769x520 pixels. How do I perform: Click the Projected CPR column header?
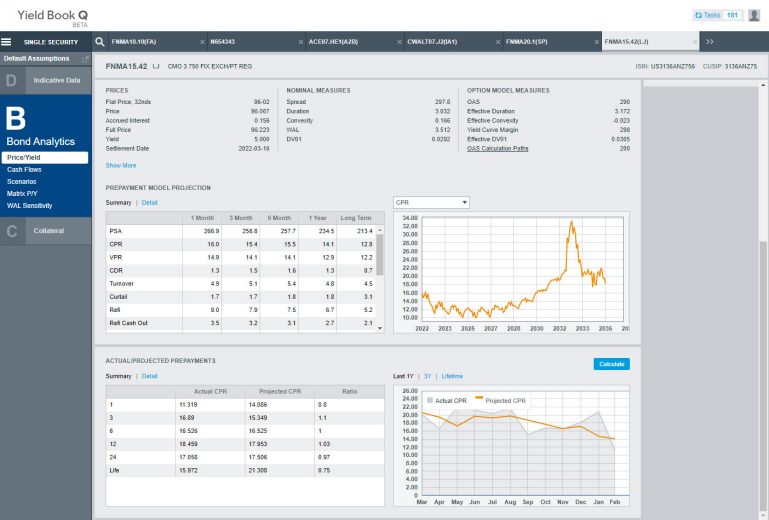point(280,391)
